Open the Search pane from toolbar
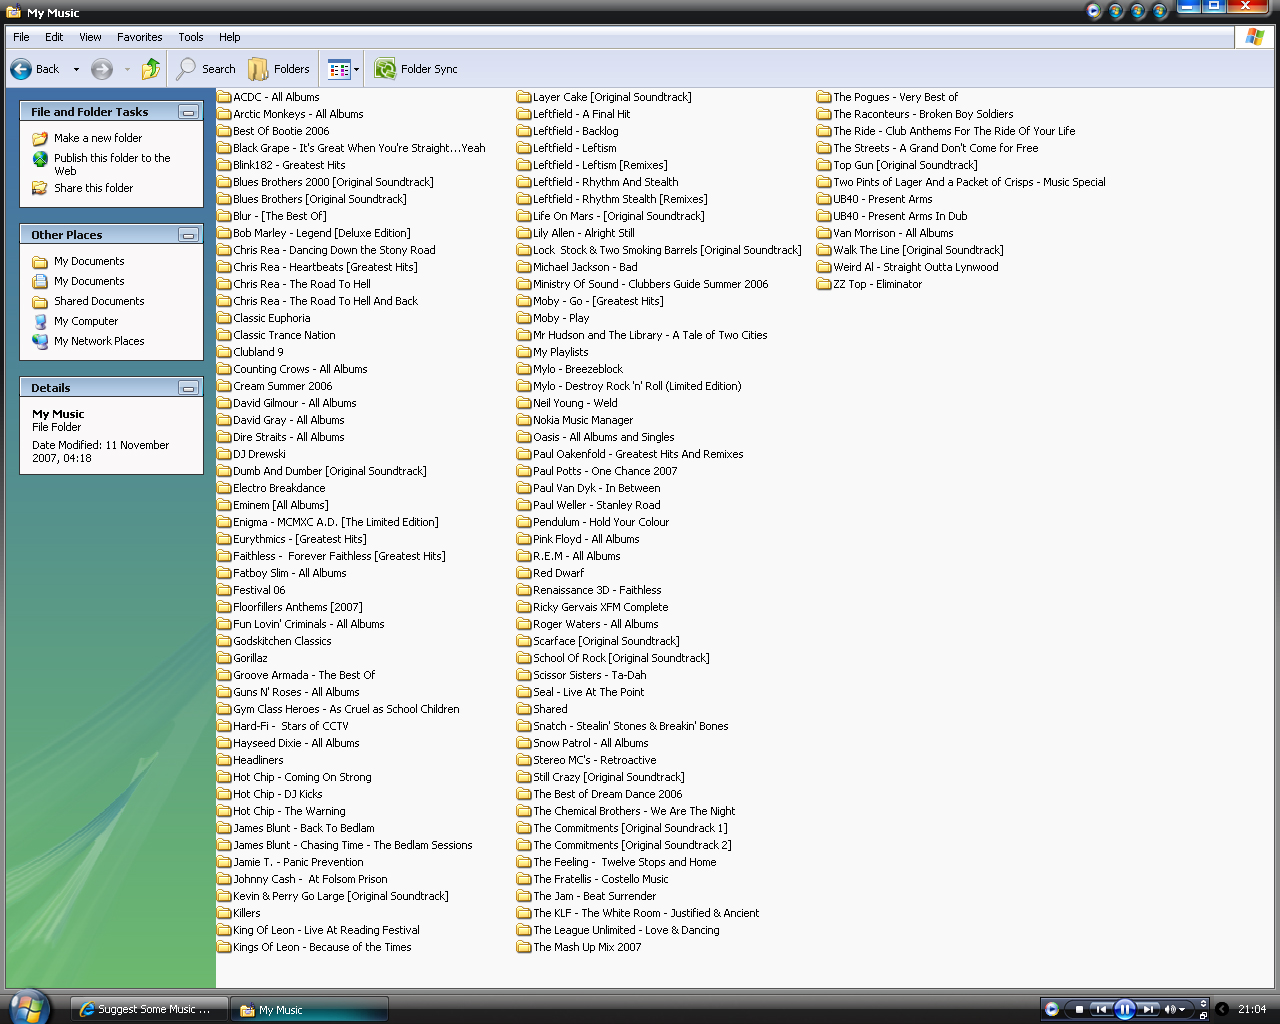This screenshot has height=1024, width=1280. tap(206, 69)
